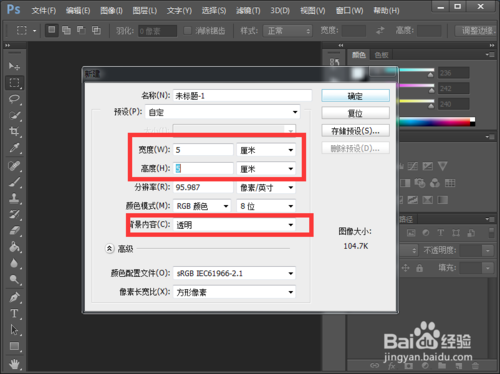
Task: Select the Pen tool
Action: pyautogui.click(x=14, y=297)
